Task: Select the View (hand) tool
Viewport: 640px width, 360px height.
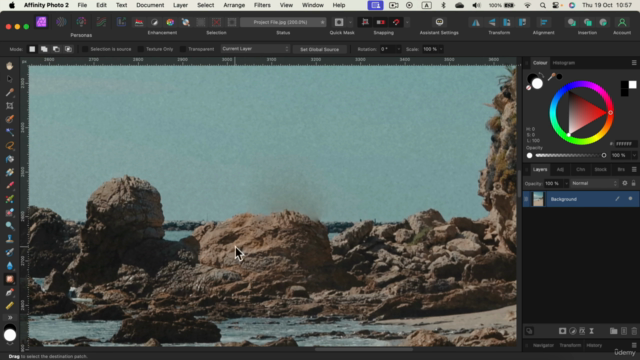Action: pyautogui.click(x=10, y=66)
